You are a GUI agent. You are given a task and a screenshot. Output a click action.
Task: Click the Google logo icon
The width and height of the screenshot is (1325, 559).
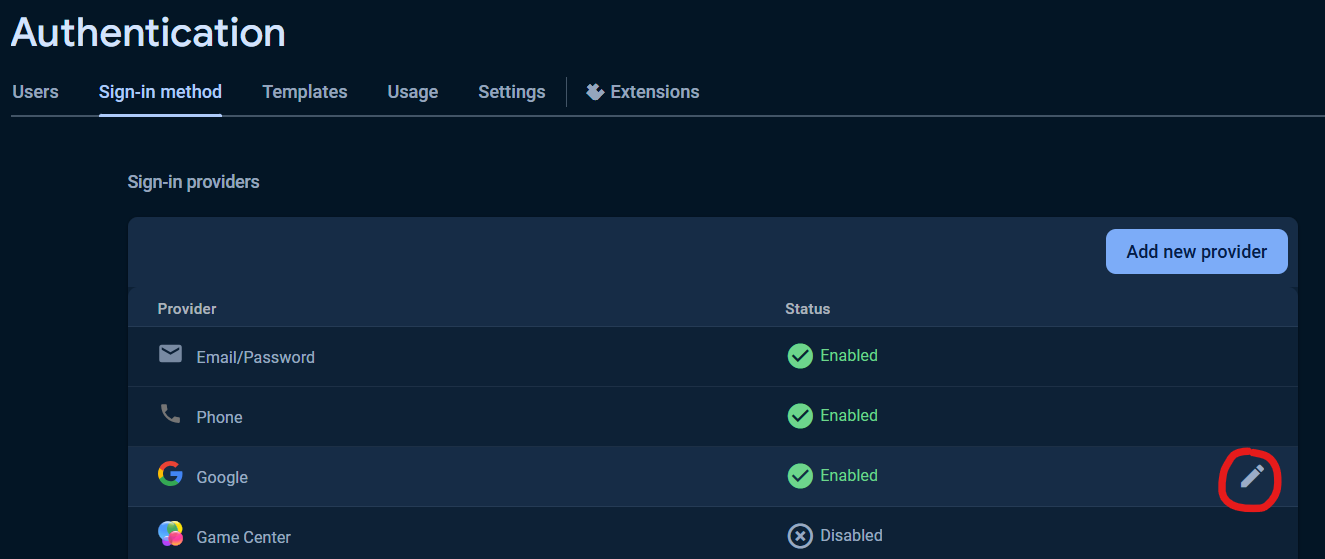pyautogui.click(x=170, y=474)
